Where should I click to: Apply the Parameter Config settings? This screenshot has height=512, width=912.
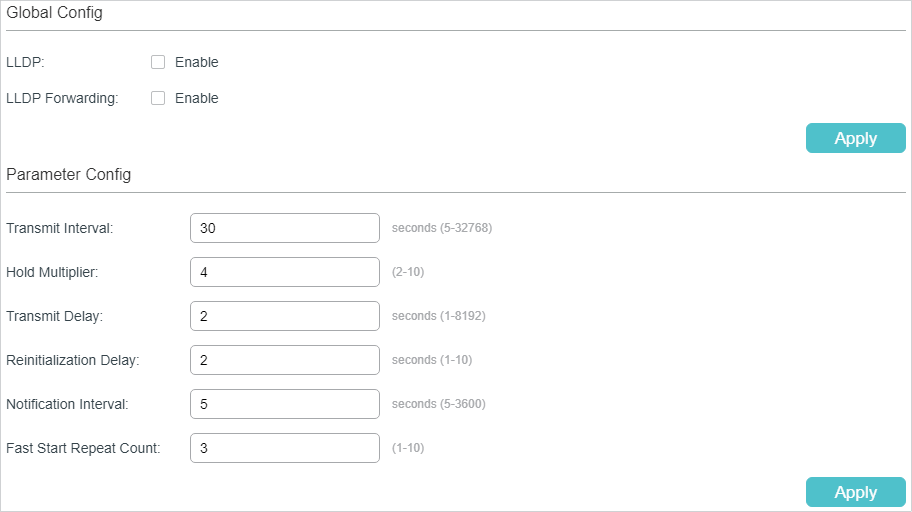click(x=856, y=492)
